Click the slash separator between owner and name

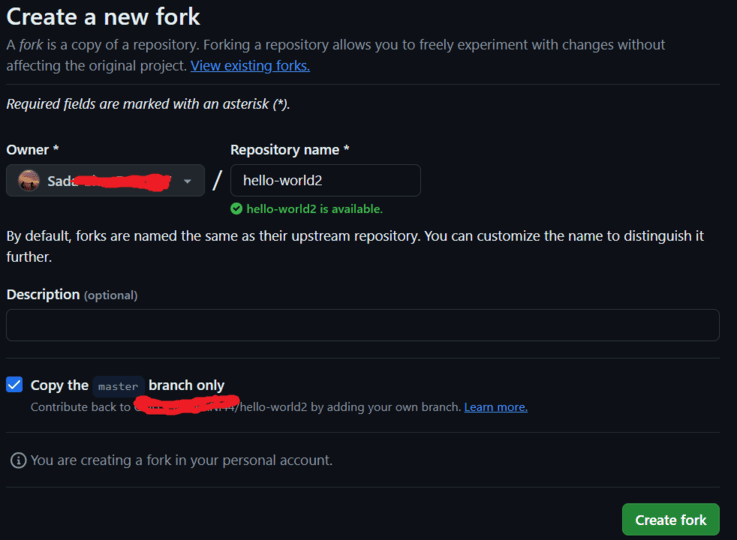(x=217, y=182)
